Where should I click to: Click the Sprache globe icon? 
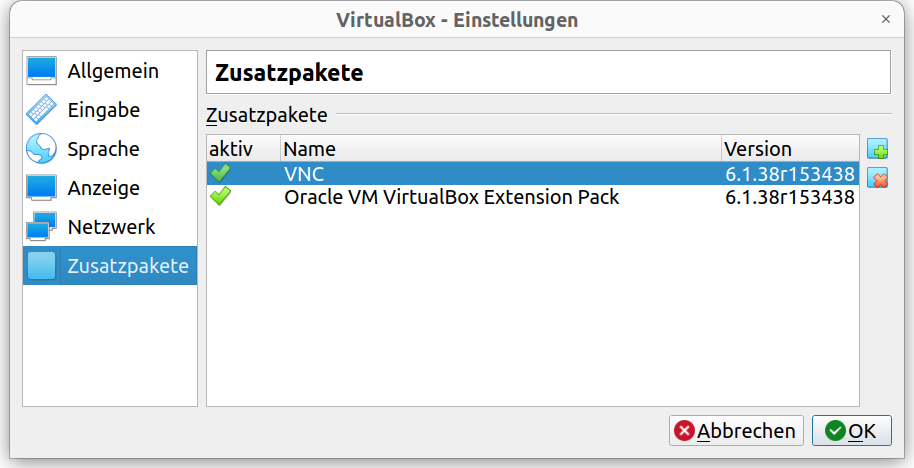click(x=41, y=149)
